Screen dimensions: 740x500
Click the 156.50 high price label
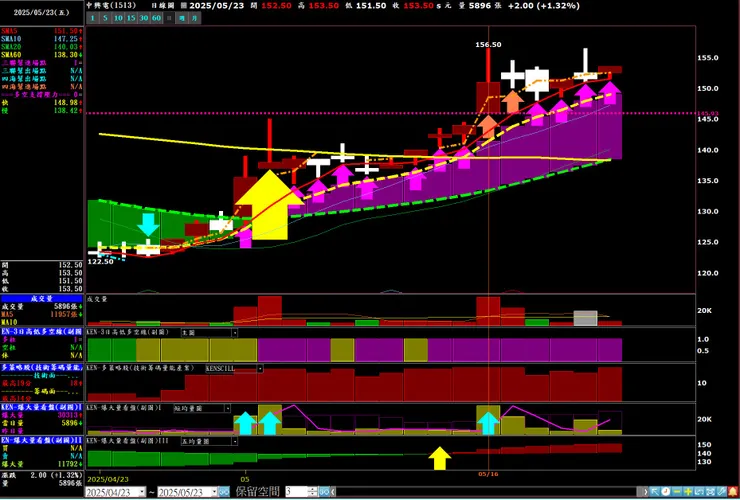(488, 44)
